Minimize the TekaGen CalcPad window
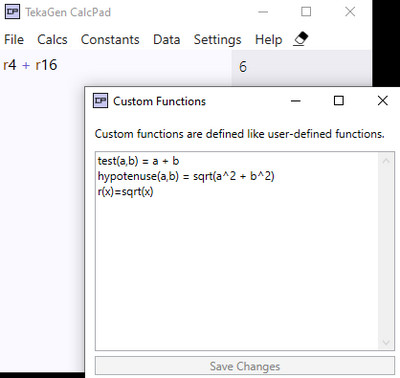This screenshot has height=378, width=400. point(263,12)
